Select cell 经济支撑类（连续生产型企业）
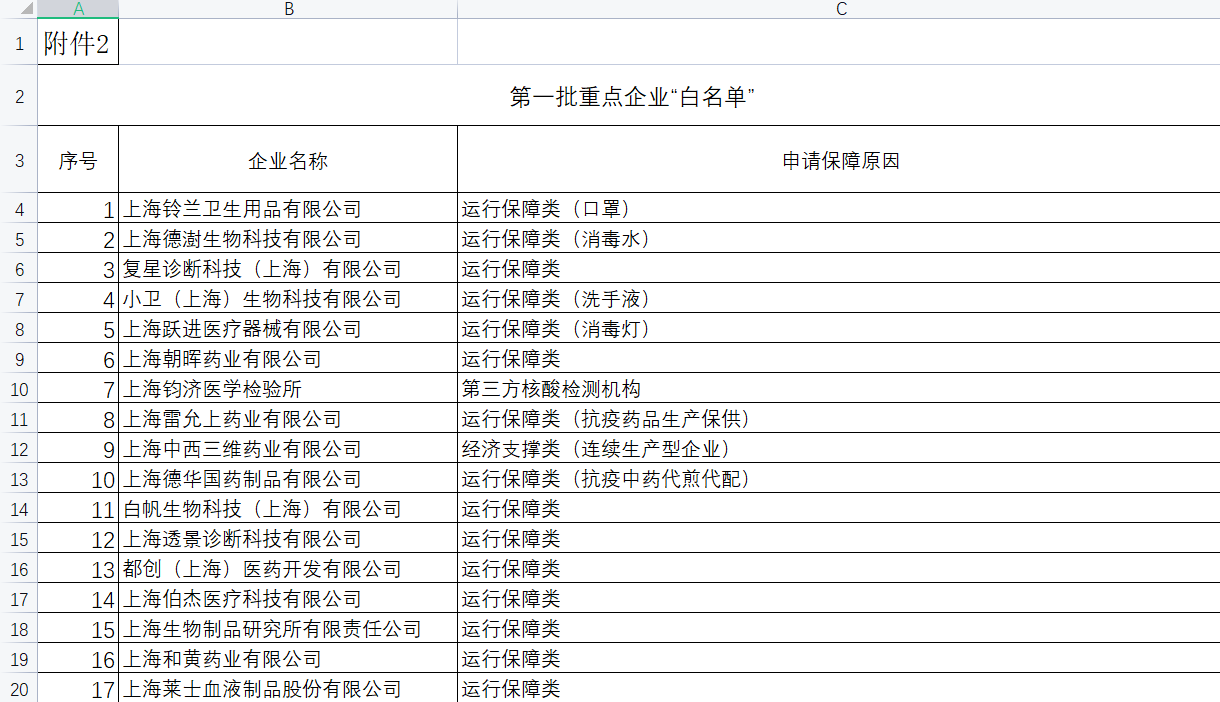This screenshot has width=1220, height=702. [839, 449]
